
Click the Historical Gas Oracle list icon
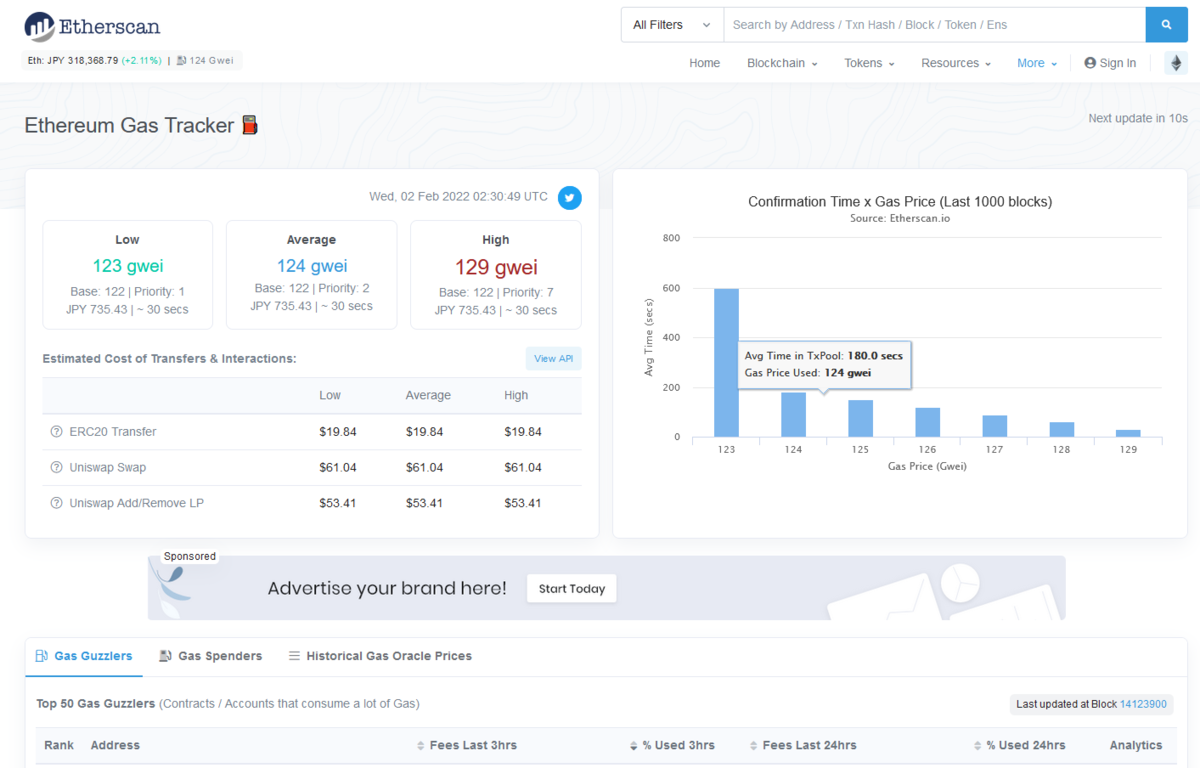294,656
